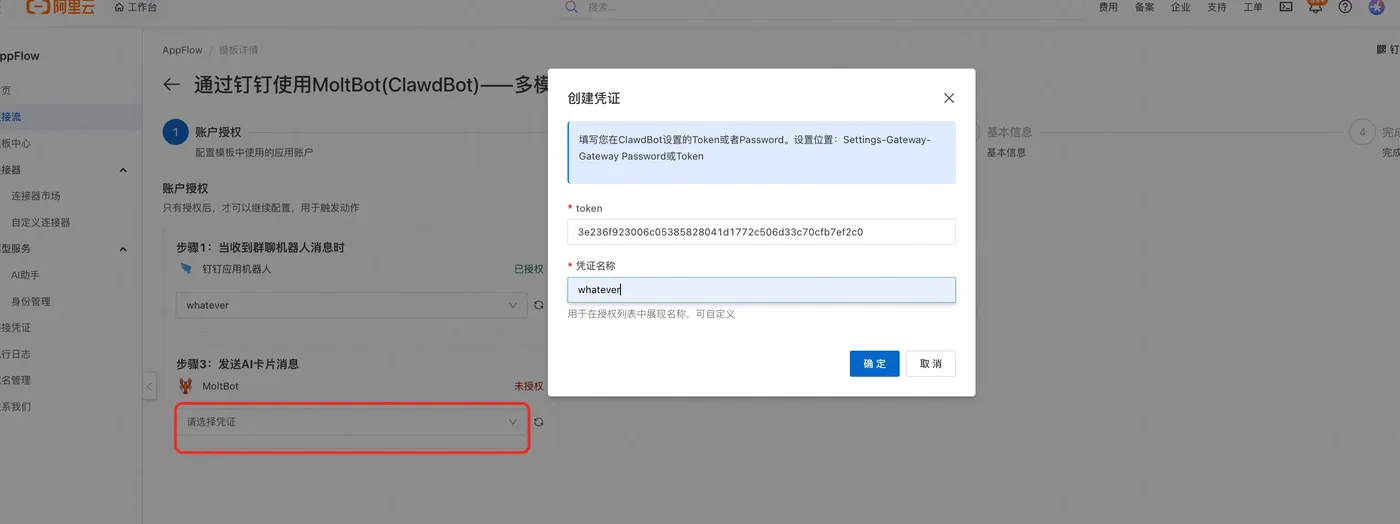Click the QR grid icon beside 钉
This screenshot has height=524, width=1400.
point(1382,50)
